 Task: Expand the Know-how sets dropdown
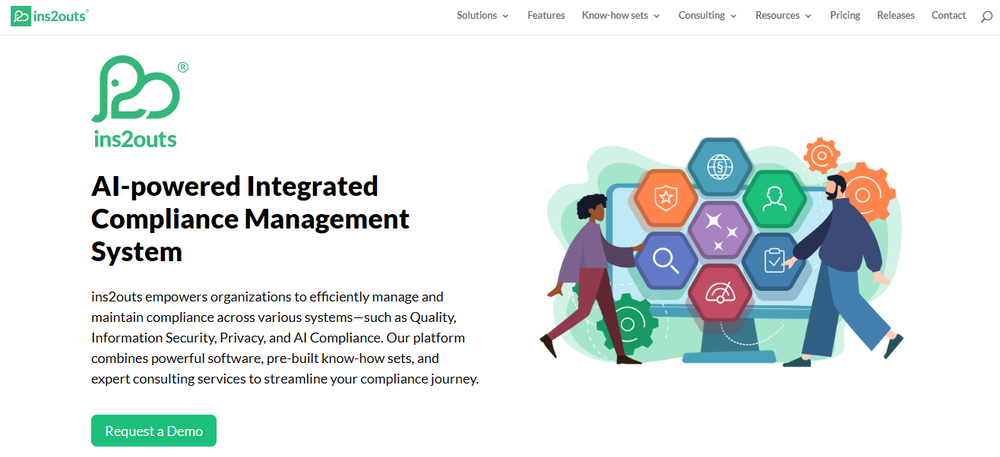(x=621, y=16)
